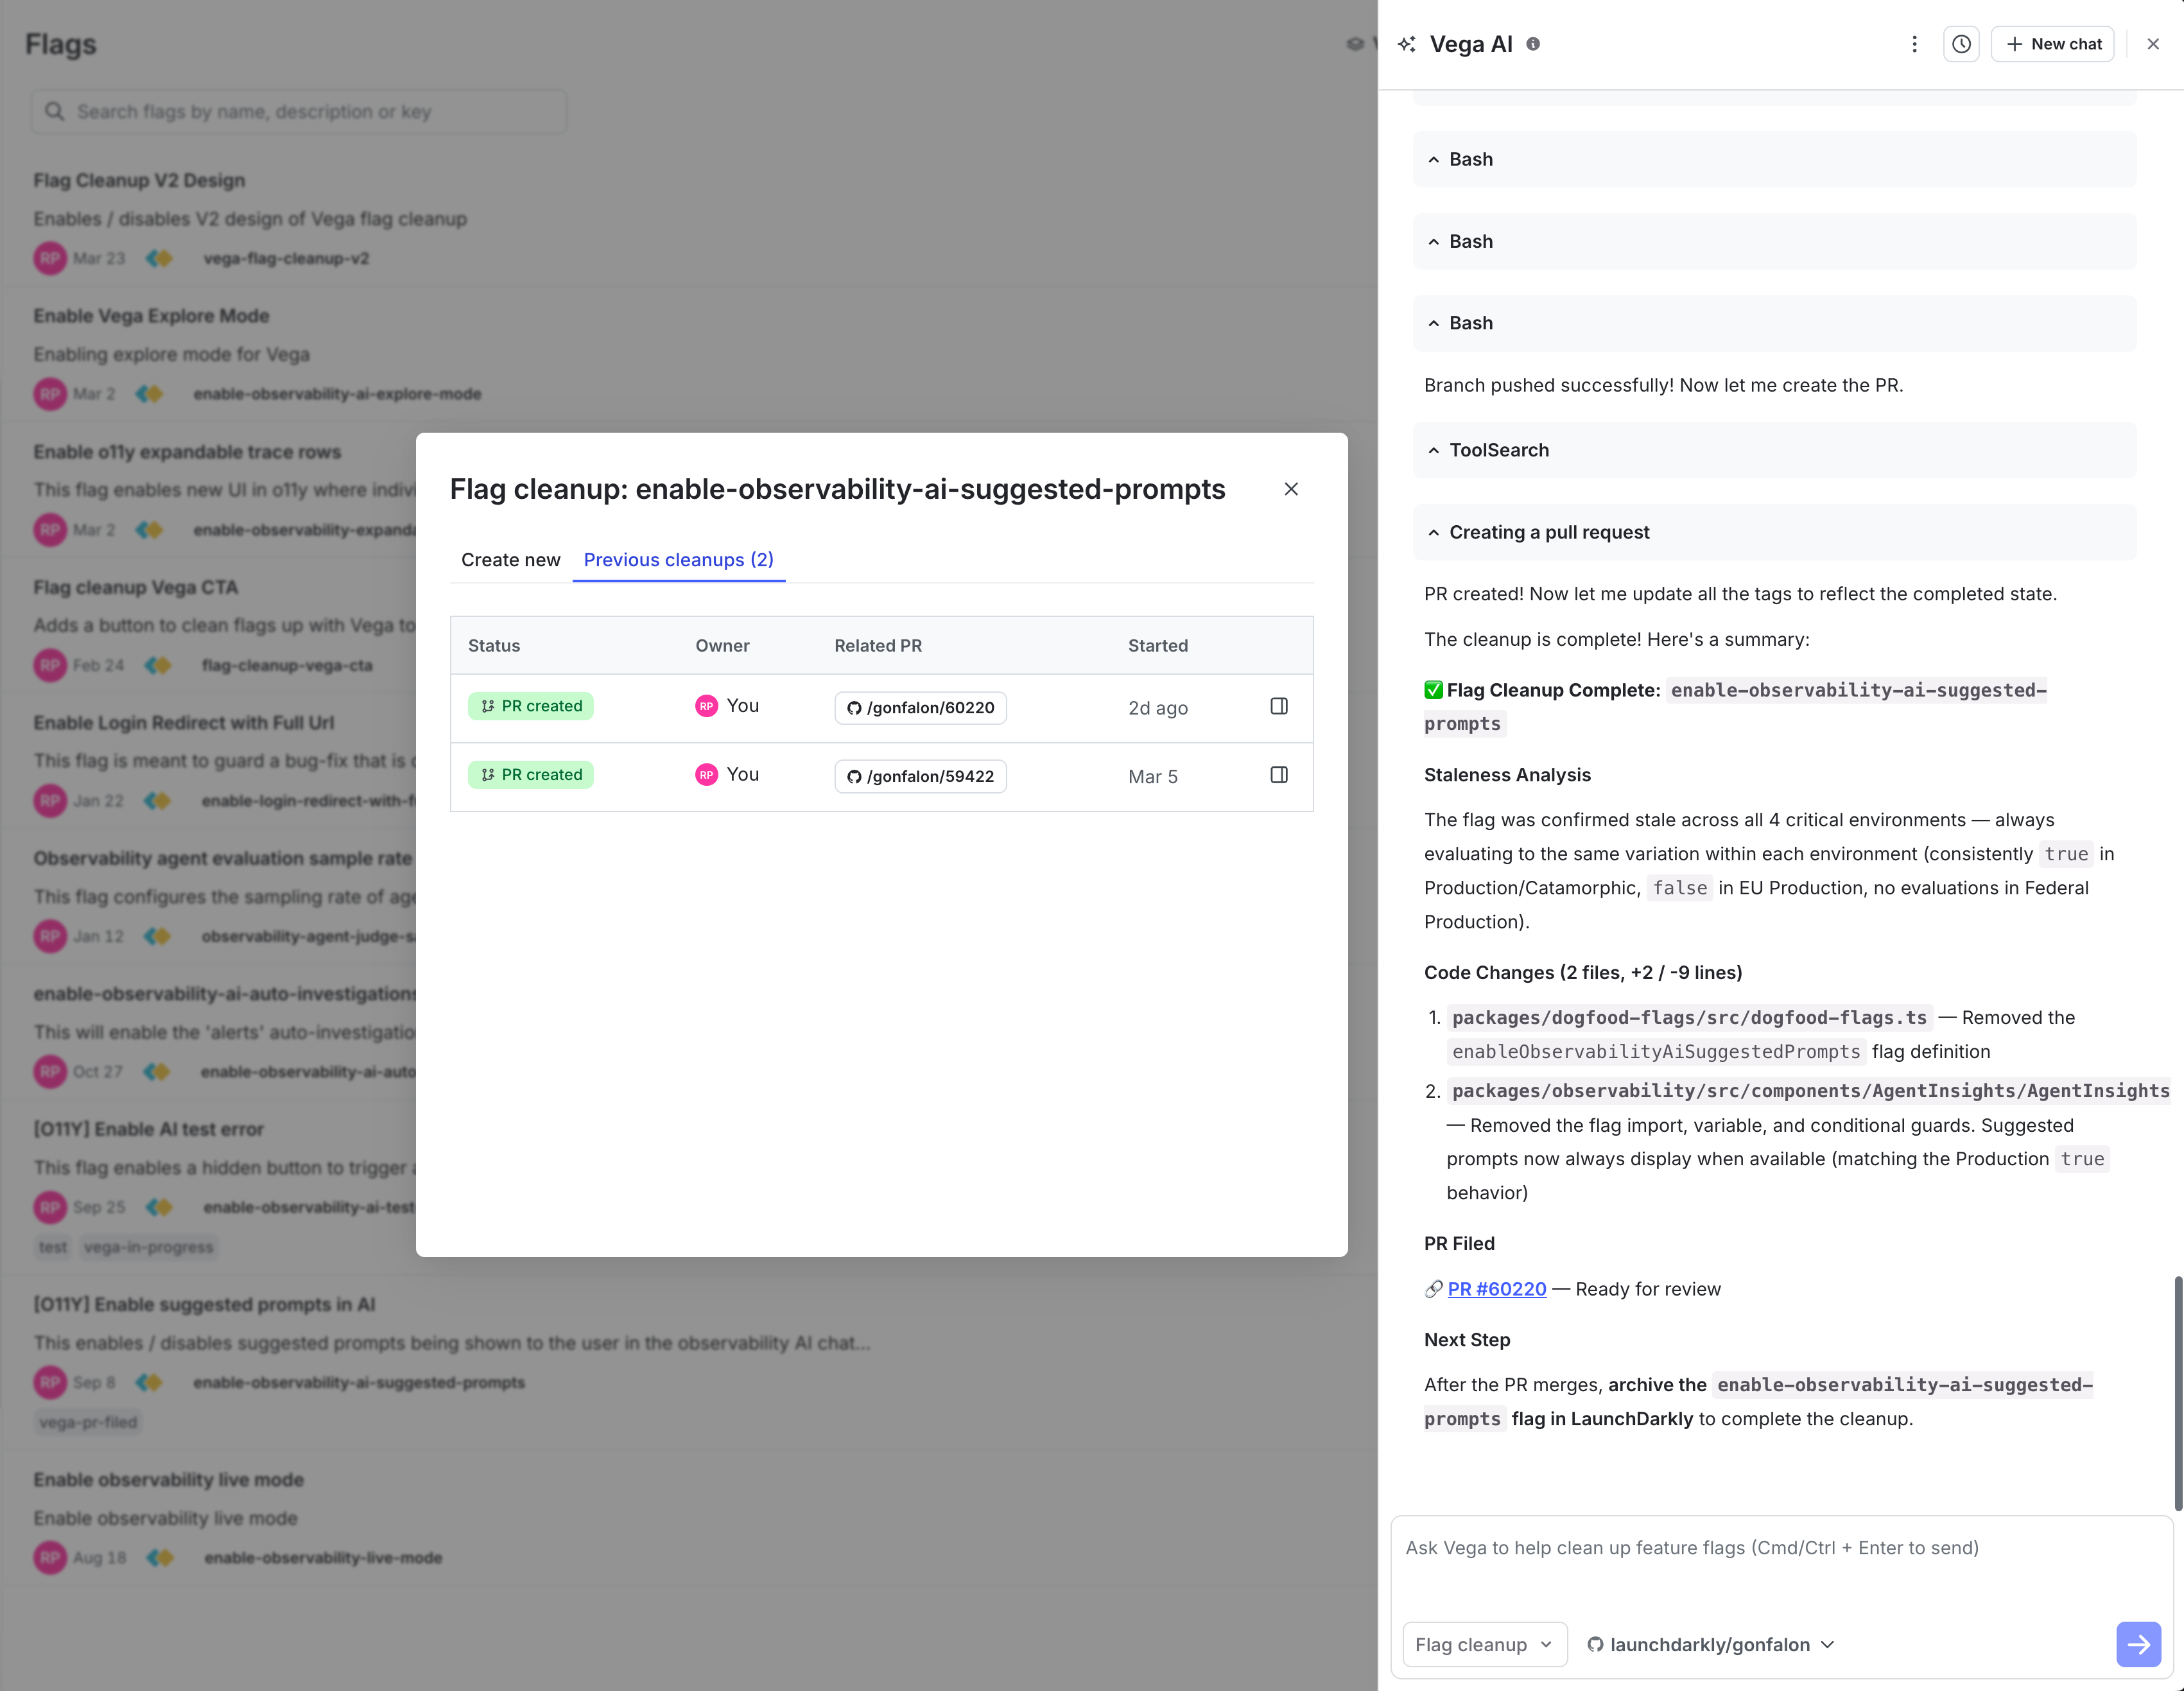This screenshot has width=2184, height=1691.
Task: Open Vega AI more options menu
Action: tap(1914, 44)
